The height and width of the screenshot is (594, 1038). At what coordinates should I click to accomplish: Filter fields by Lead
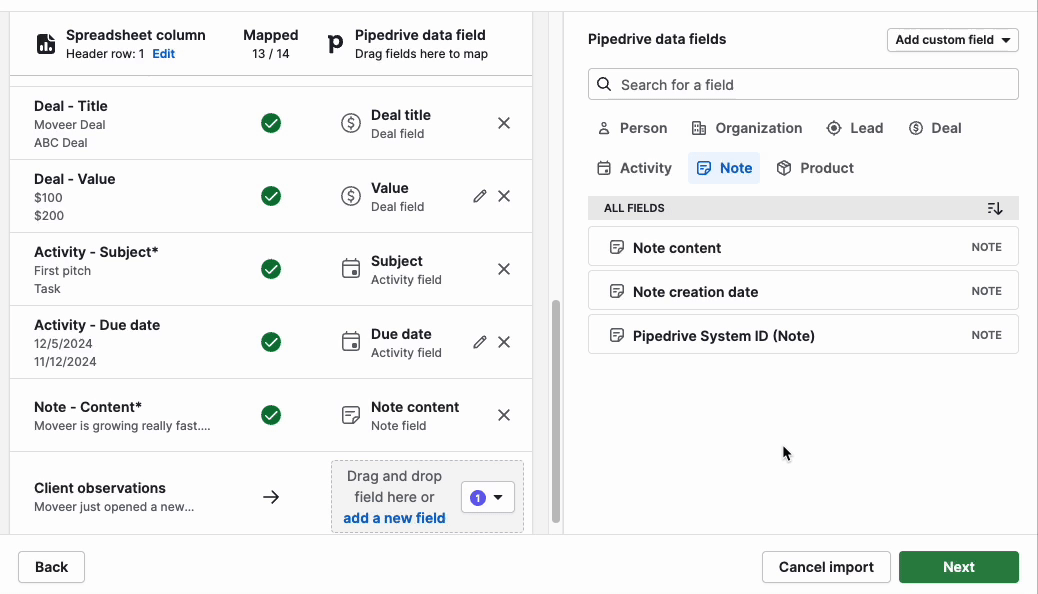click(855, 128)
